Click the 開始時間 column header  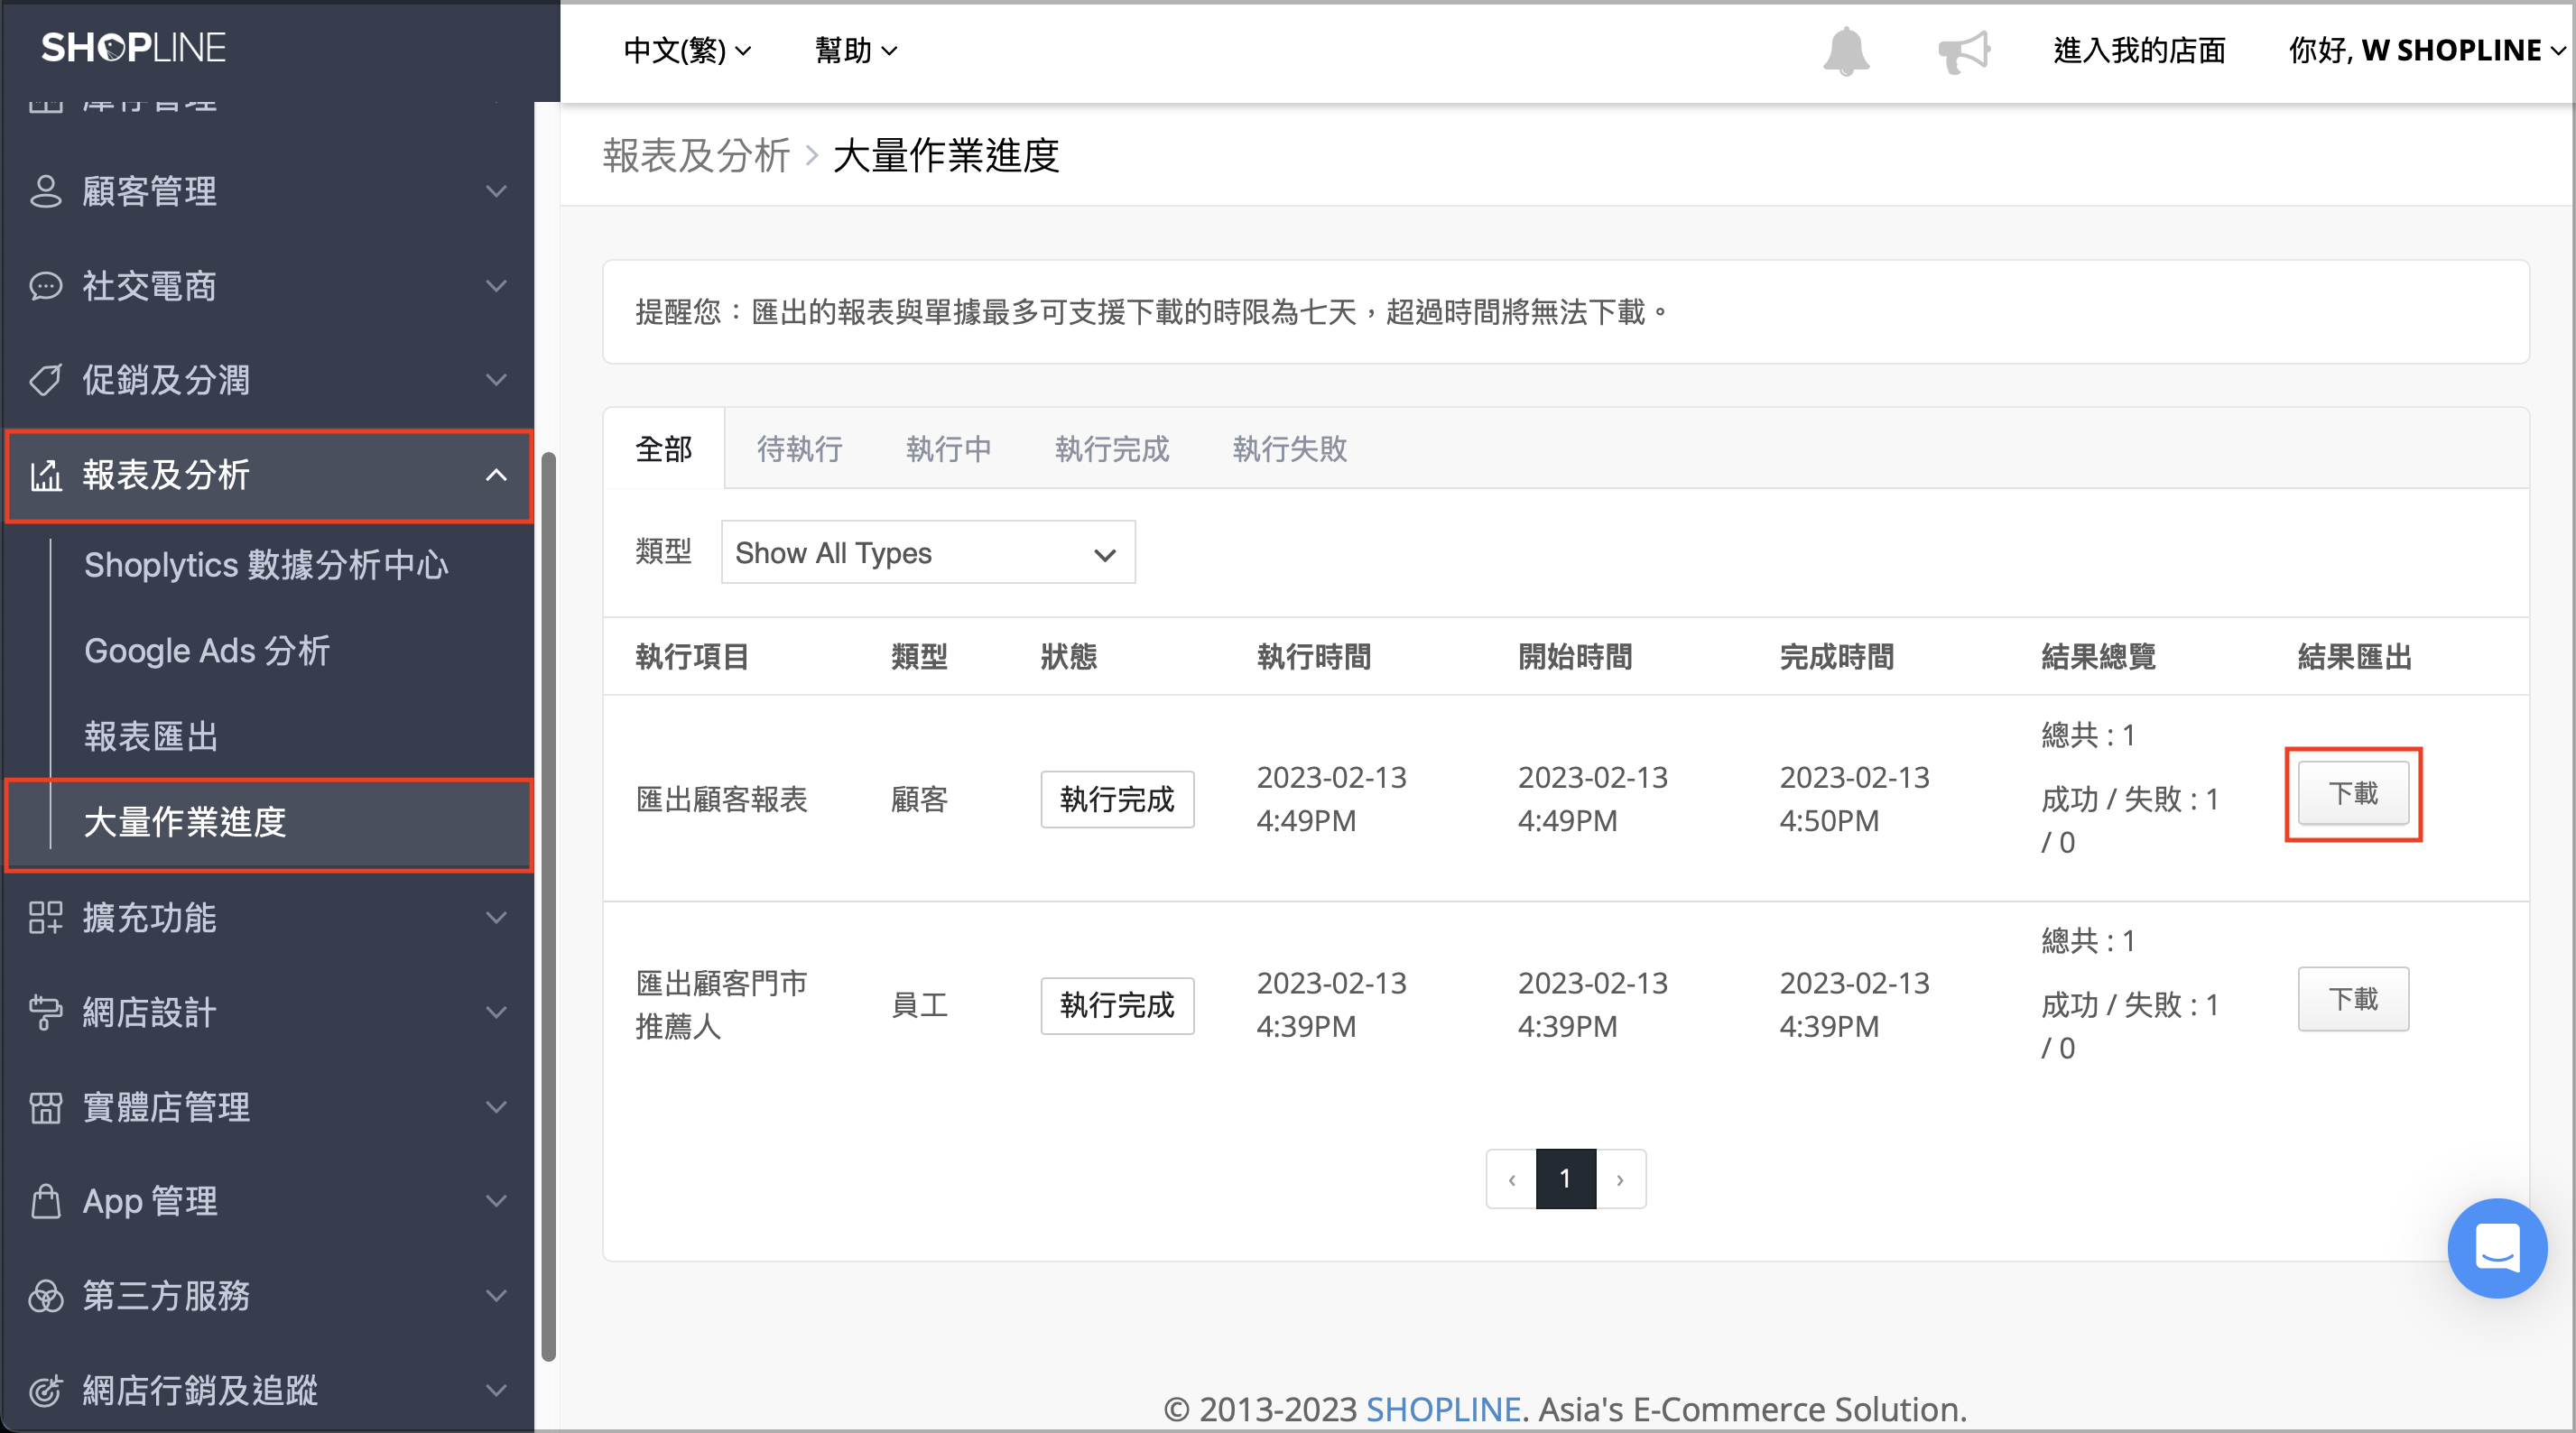pyautogui.click(x=1575, y=657)
